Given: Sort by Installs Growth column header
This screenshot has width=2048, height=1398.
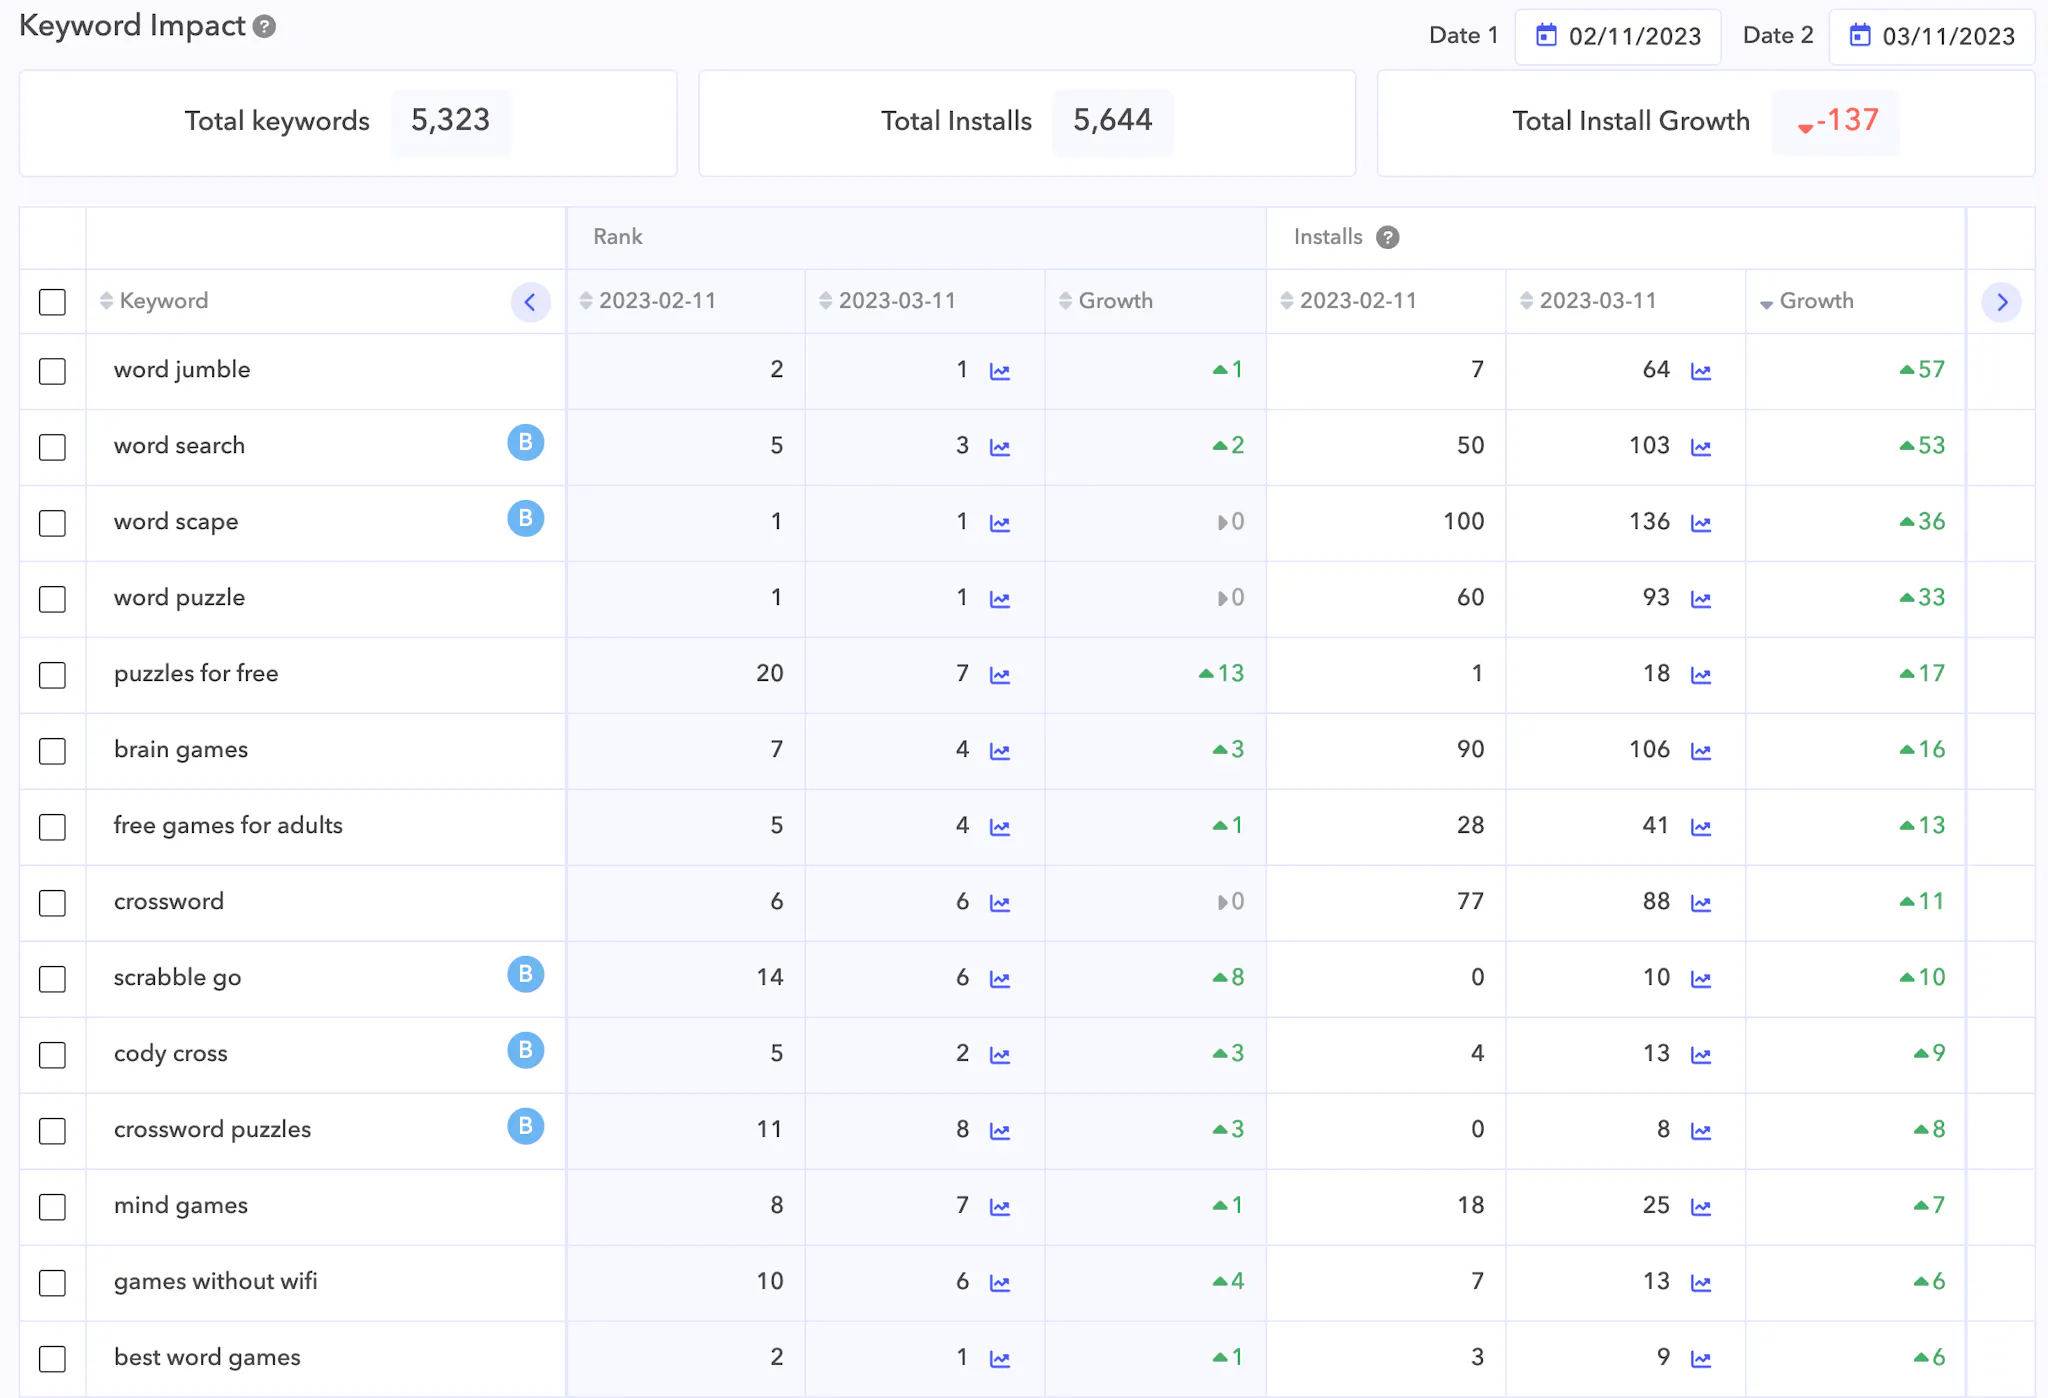Looking at the screenshot, I should pyautogui.click(x=1815, y=301).
